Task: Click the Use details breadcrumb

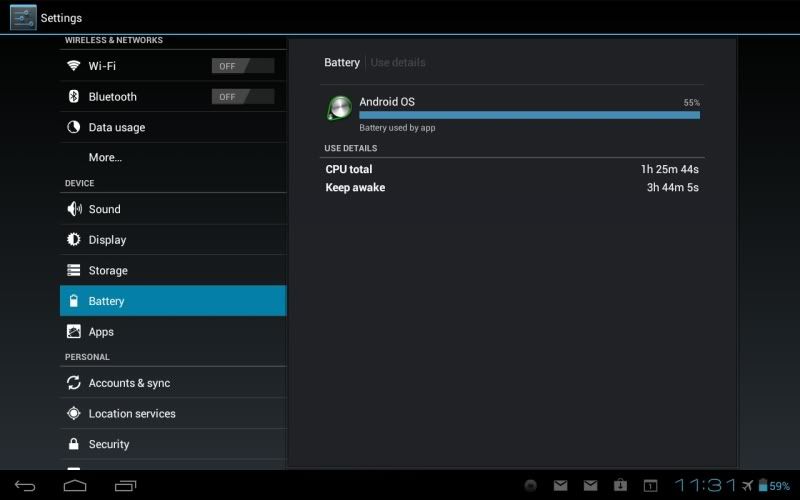Action: pos(398,62)
